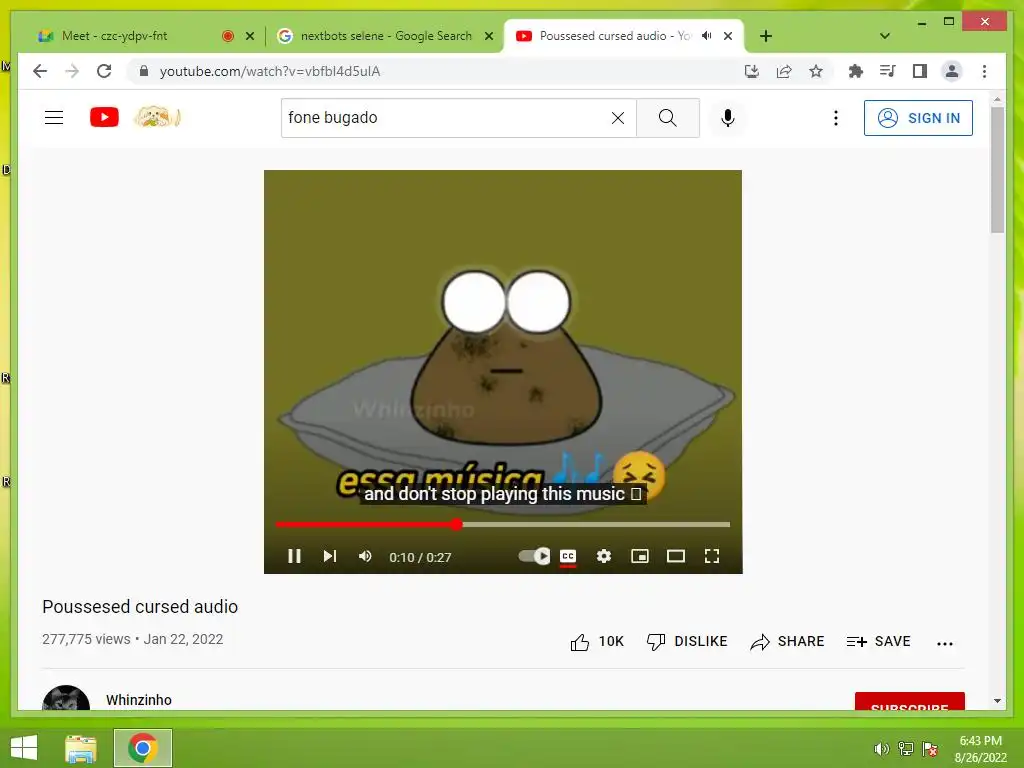Save video to playlist

pyautogui.click(x=878, y=642)
